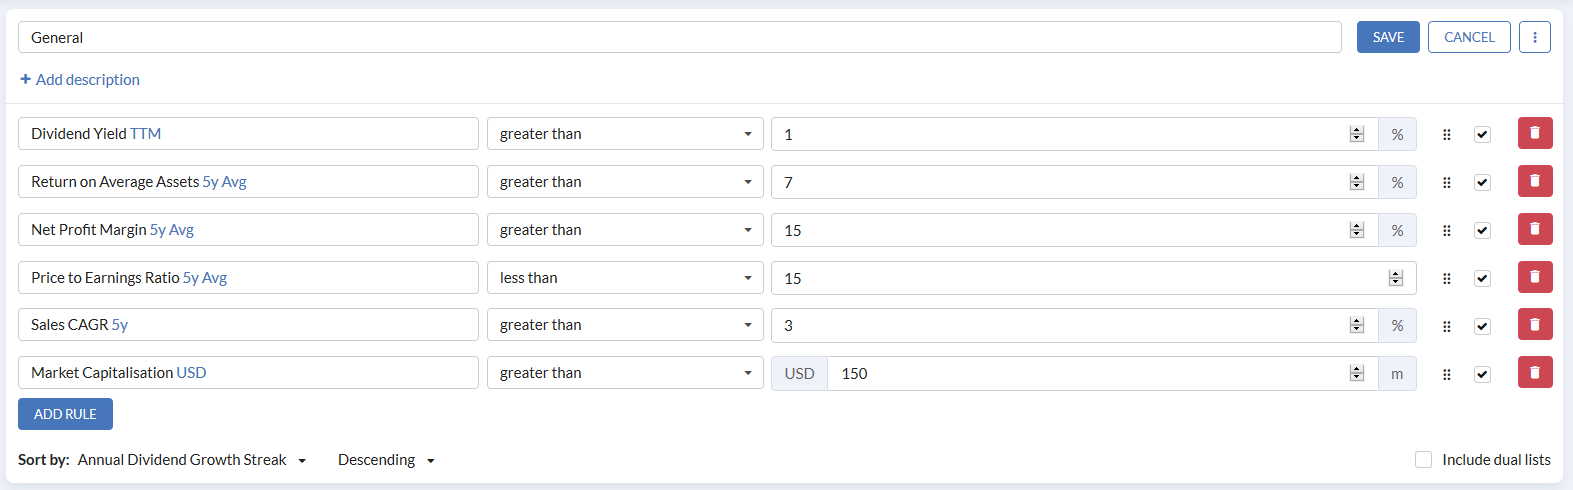This screenshot has height=490, width=1573.
Task: Delete the Market Capitalisation rule
Action: [1534, 372]
